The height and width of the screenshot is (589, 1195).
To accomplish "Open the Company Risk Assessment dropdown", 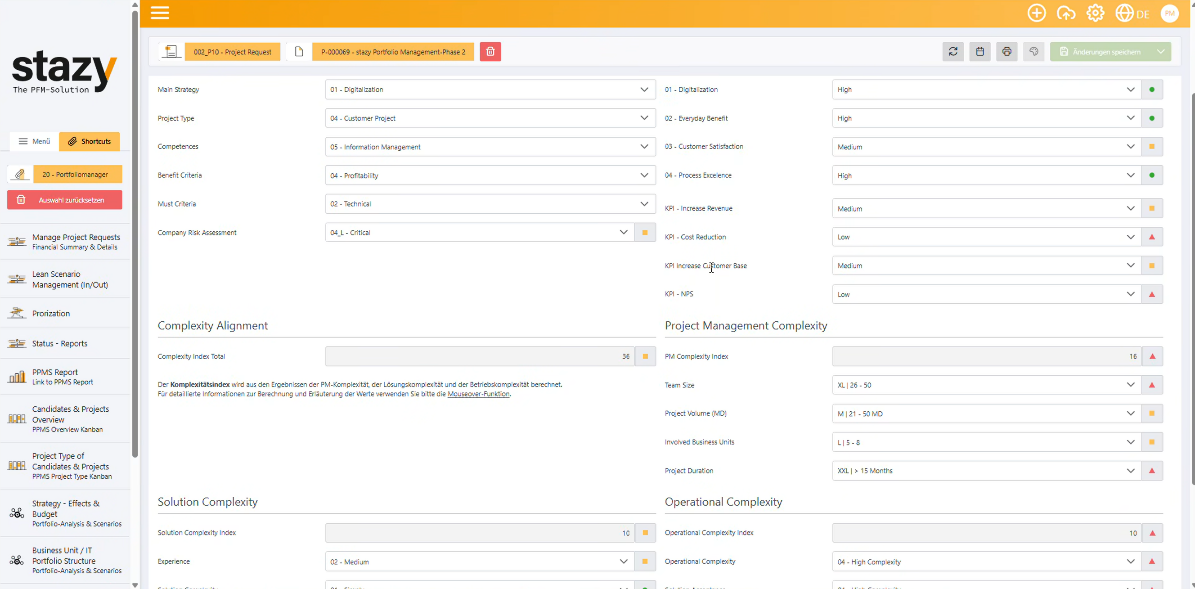I will pos(479,232).
